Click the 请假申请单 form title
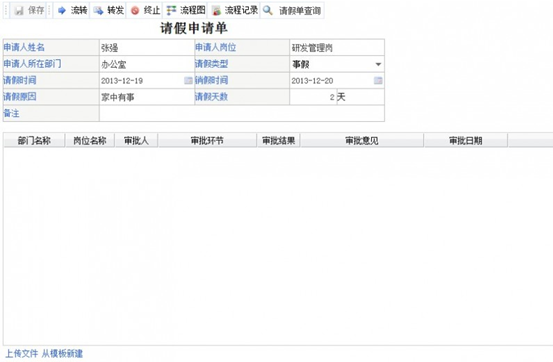Screen dimensions: 553x362 tap(194, 28)
